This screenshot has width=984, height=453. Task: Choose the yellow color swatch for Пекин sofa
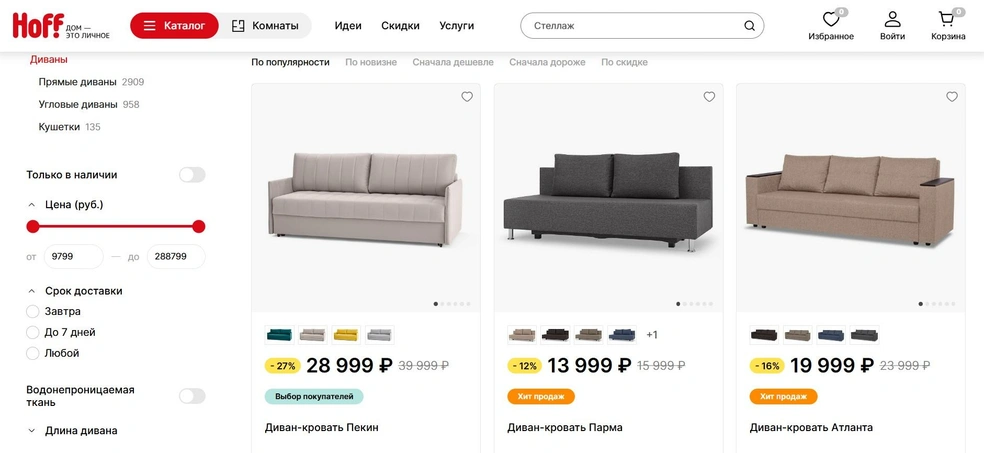(x=345, y=335)
